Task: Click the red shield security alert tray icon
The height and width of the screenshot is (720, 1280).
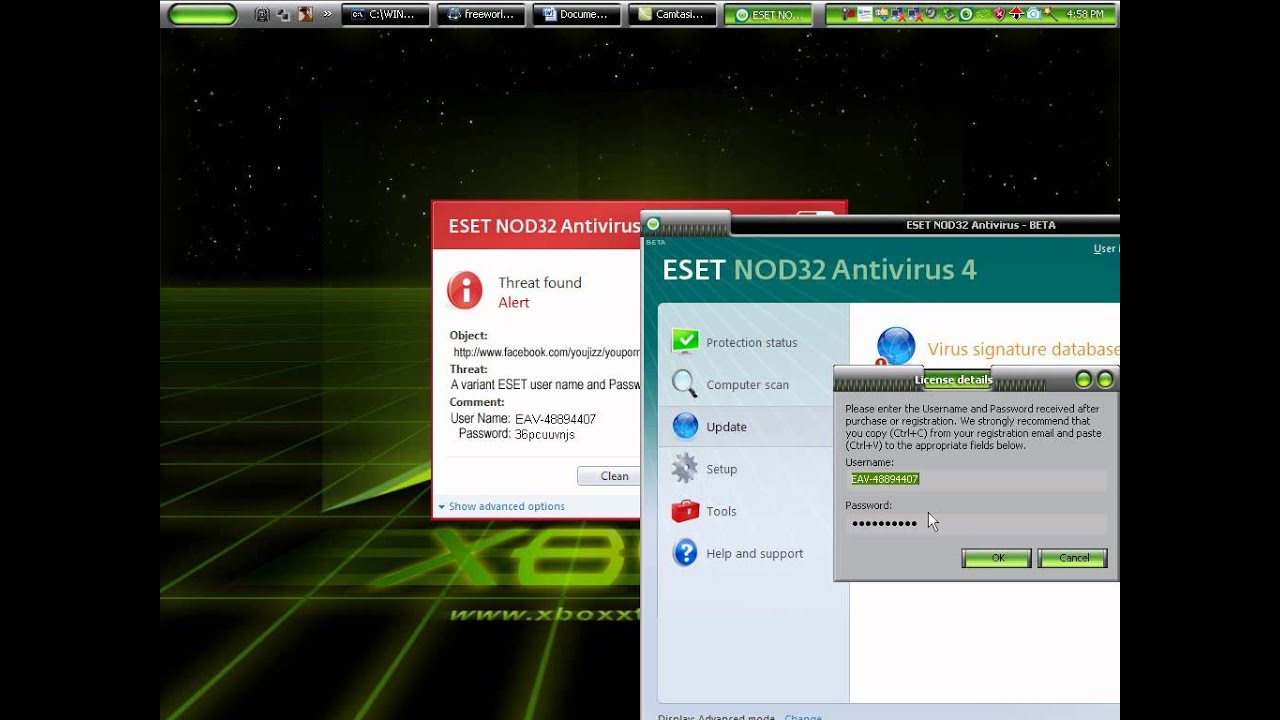Action: tap(999, 14)
